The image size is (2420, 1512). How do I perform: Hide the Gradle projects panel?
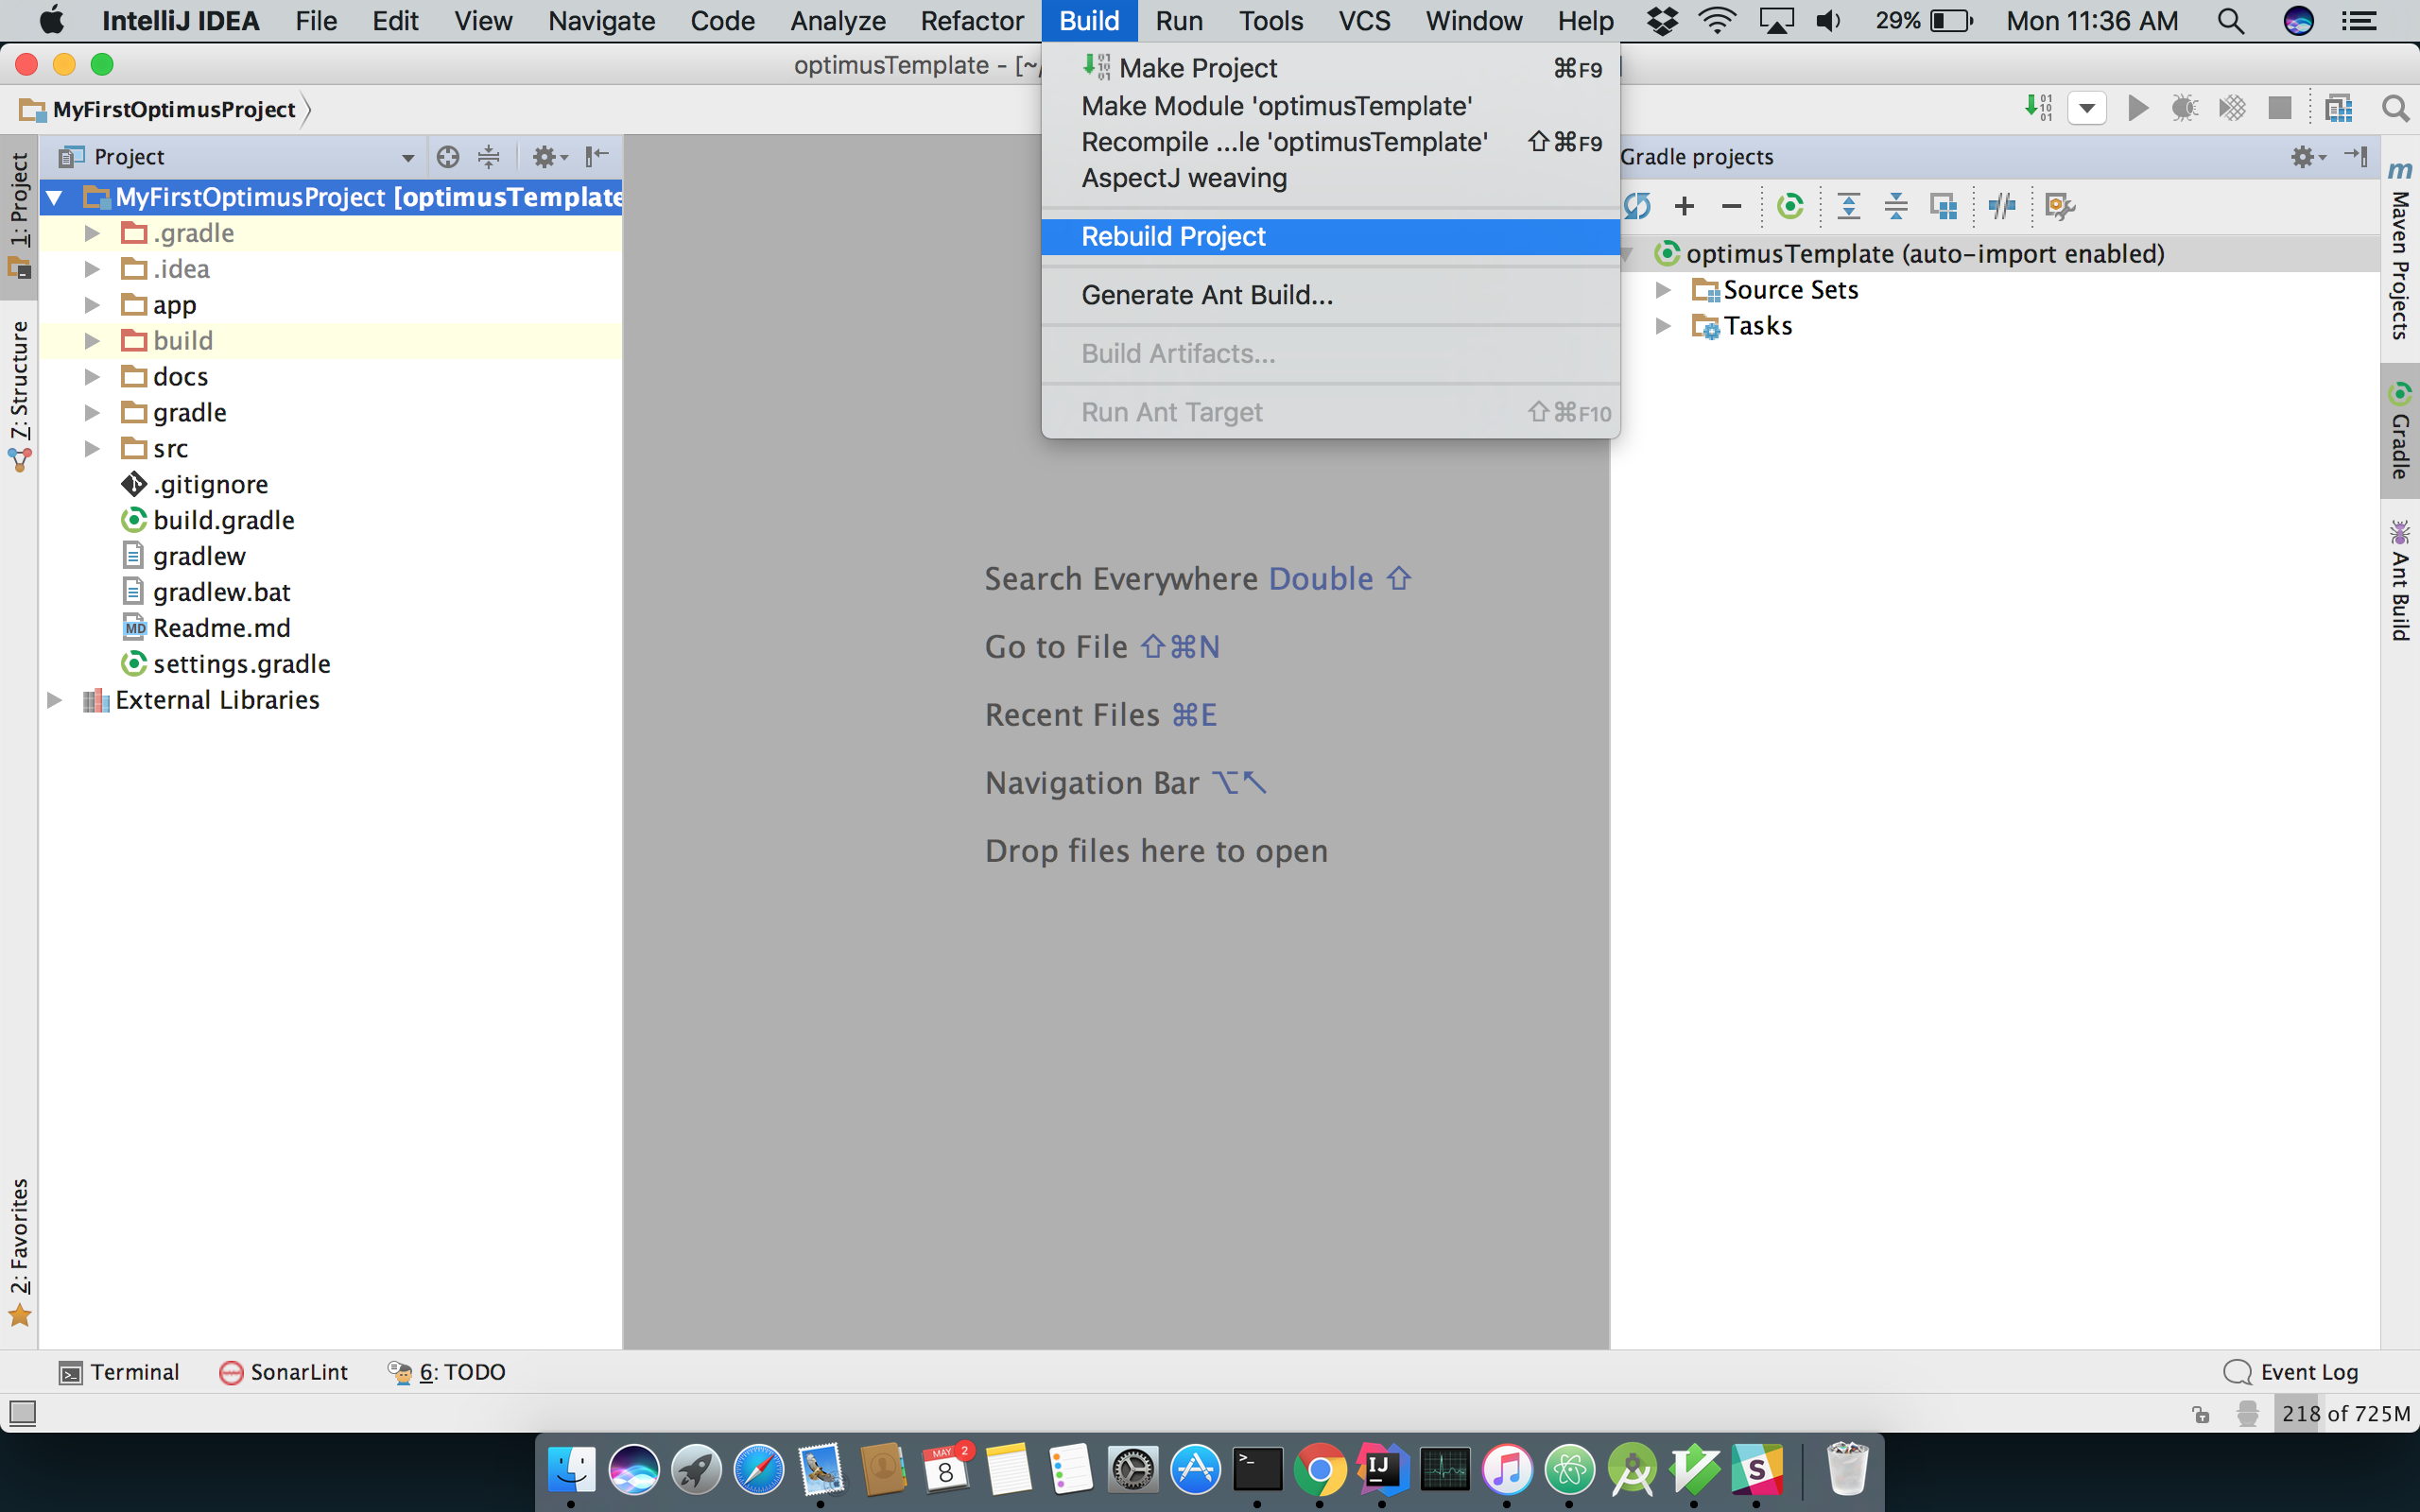coord(2356,157)
